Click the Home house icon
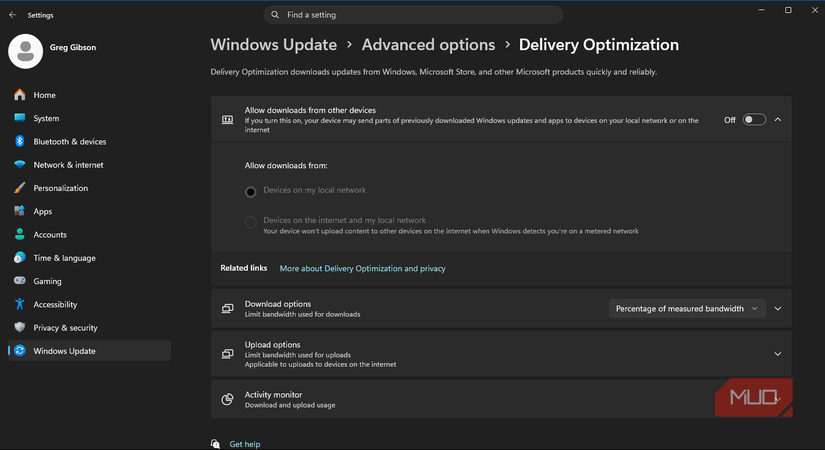 tap(19, 95)
